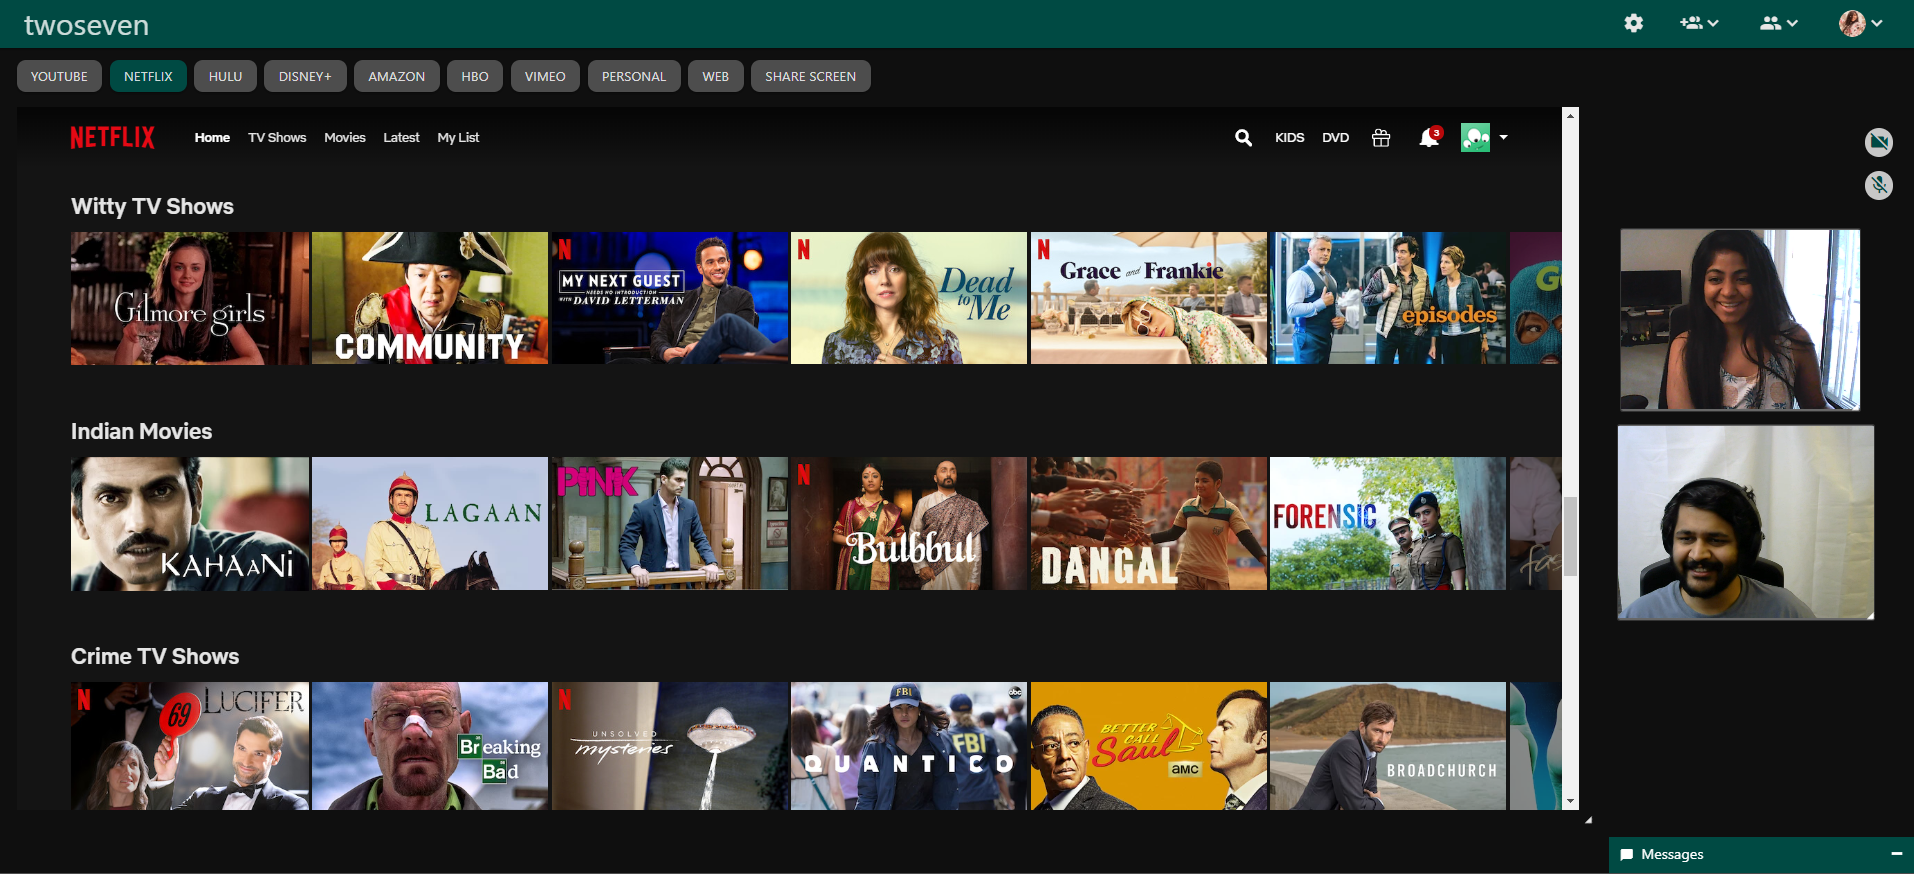Select the Episodes thumbnail
The height and width of the screenshot is (874, 1914).
(x=1388, y=298)
